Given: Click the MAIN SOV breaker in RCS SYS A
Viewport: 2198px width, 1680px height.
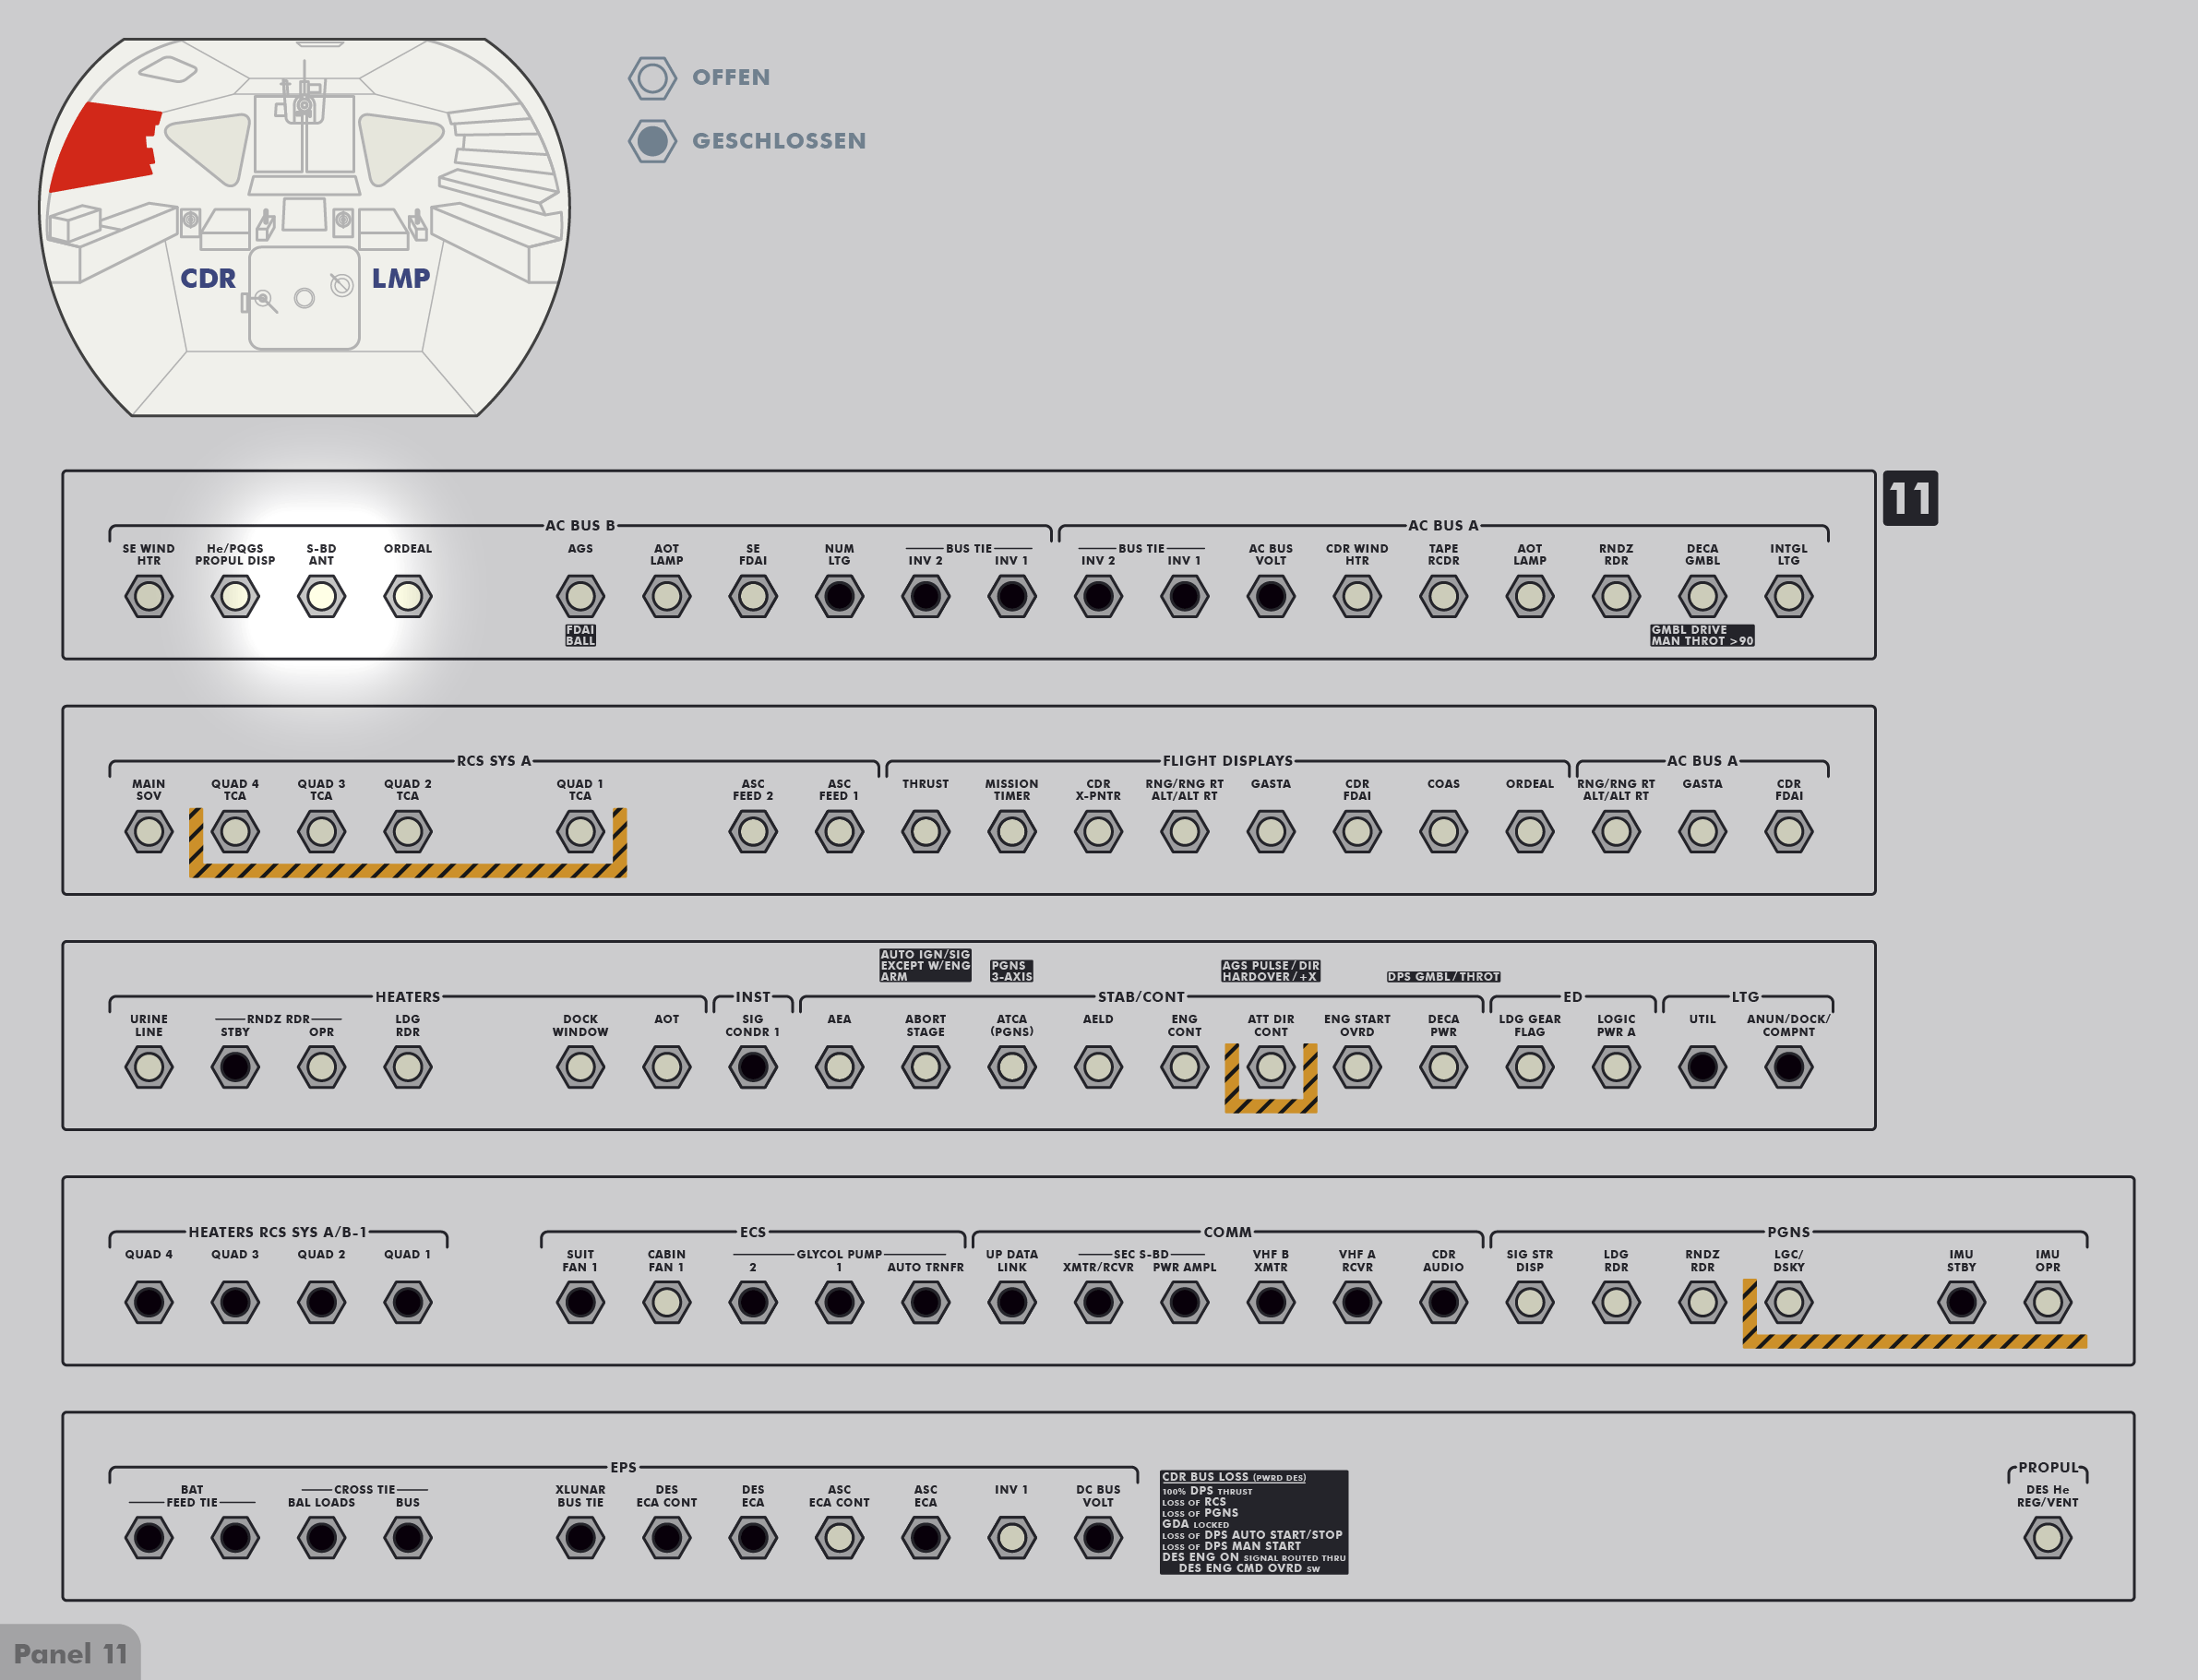Looking at the screenshot, I should coord(148,832).
